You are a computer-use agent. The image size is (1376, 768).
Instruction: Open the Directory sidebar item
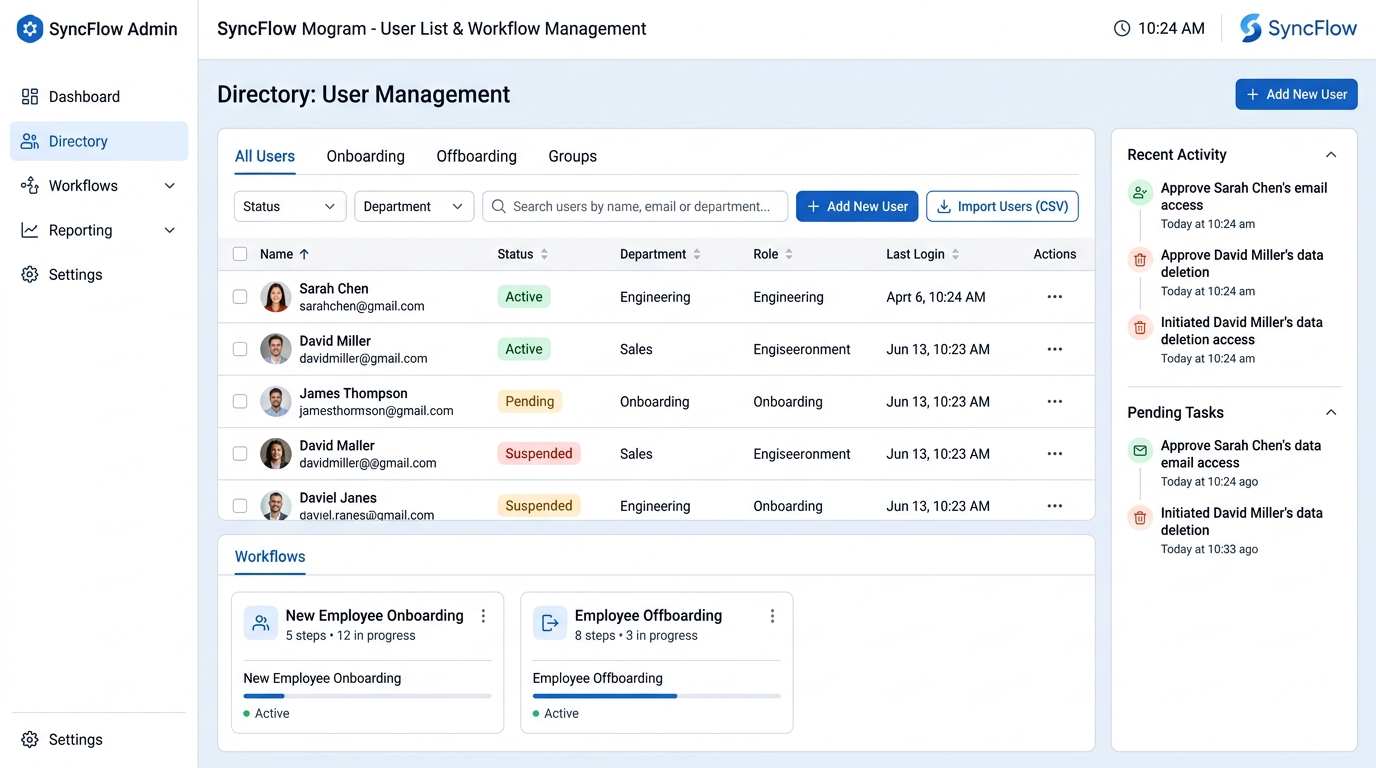98,141
